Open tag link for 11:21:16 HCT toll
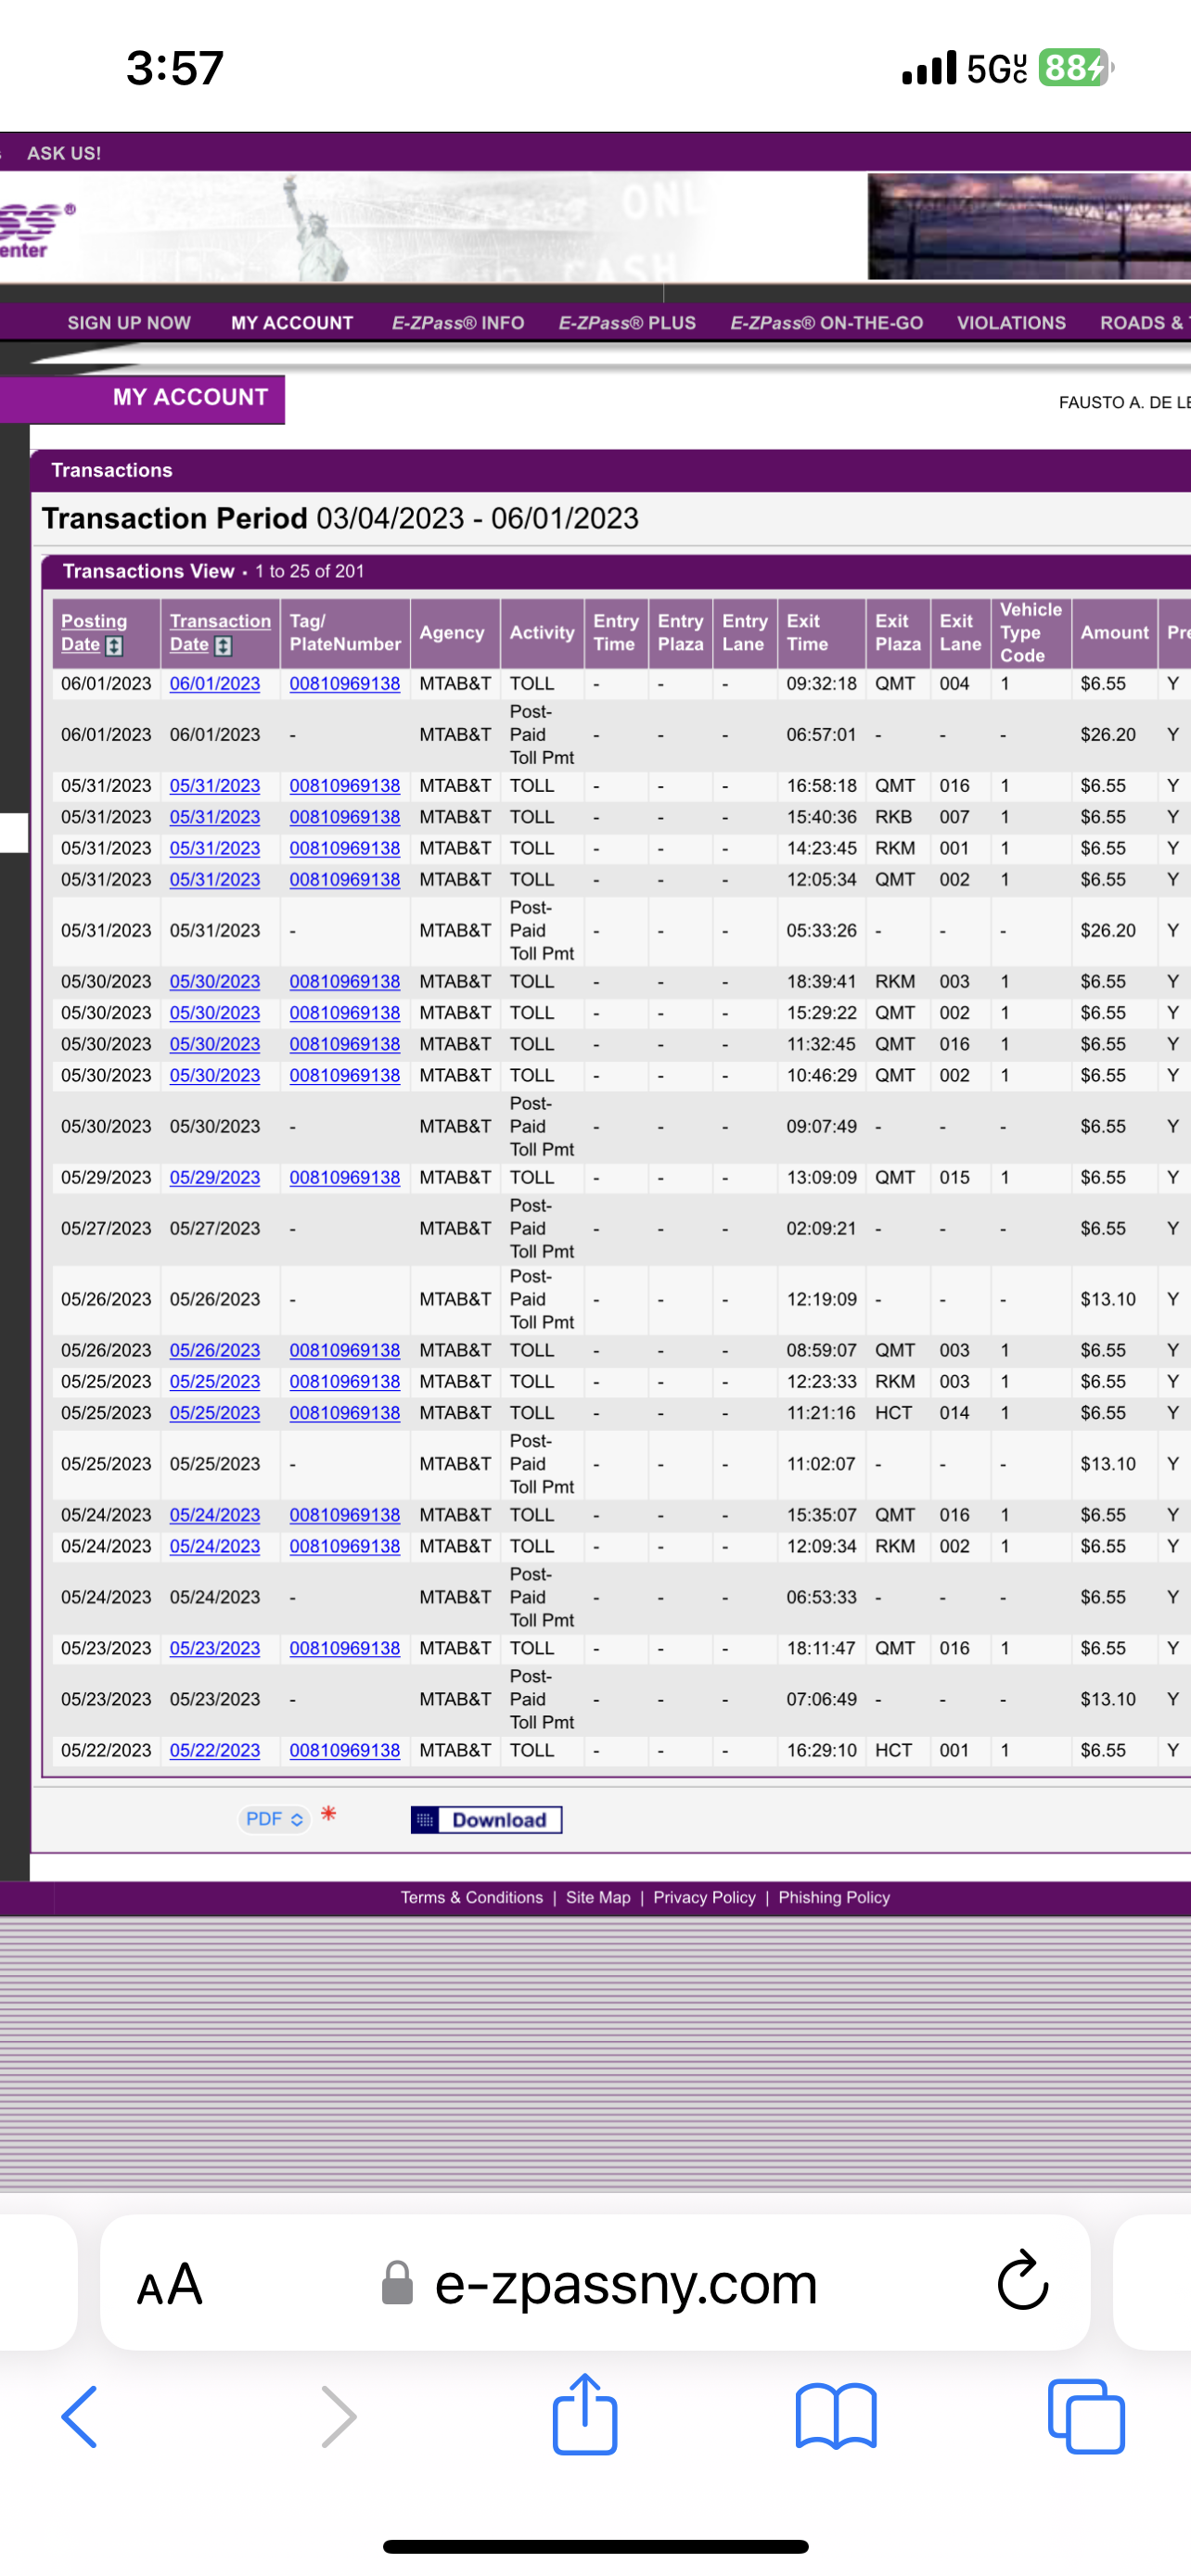The width and height of the screenshot is (1191, 2576). pos(344,1413)
